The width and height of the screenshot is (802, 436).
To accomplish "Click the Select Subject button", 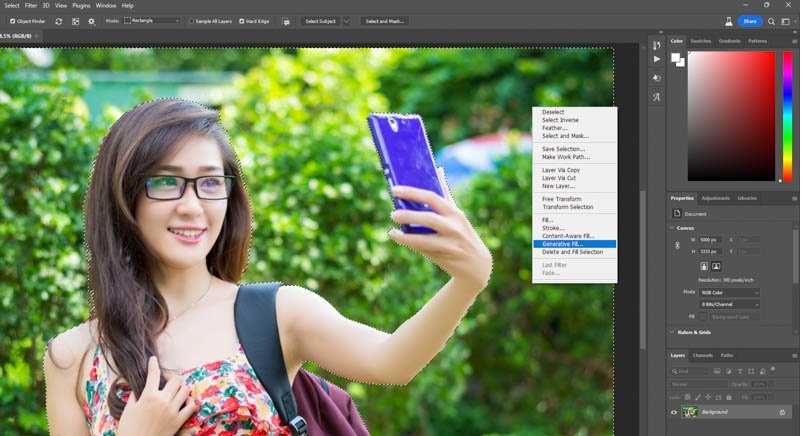I will click(320, 21).
